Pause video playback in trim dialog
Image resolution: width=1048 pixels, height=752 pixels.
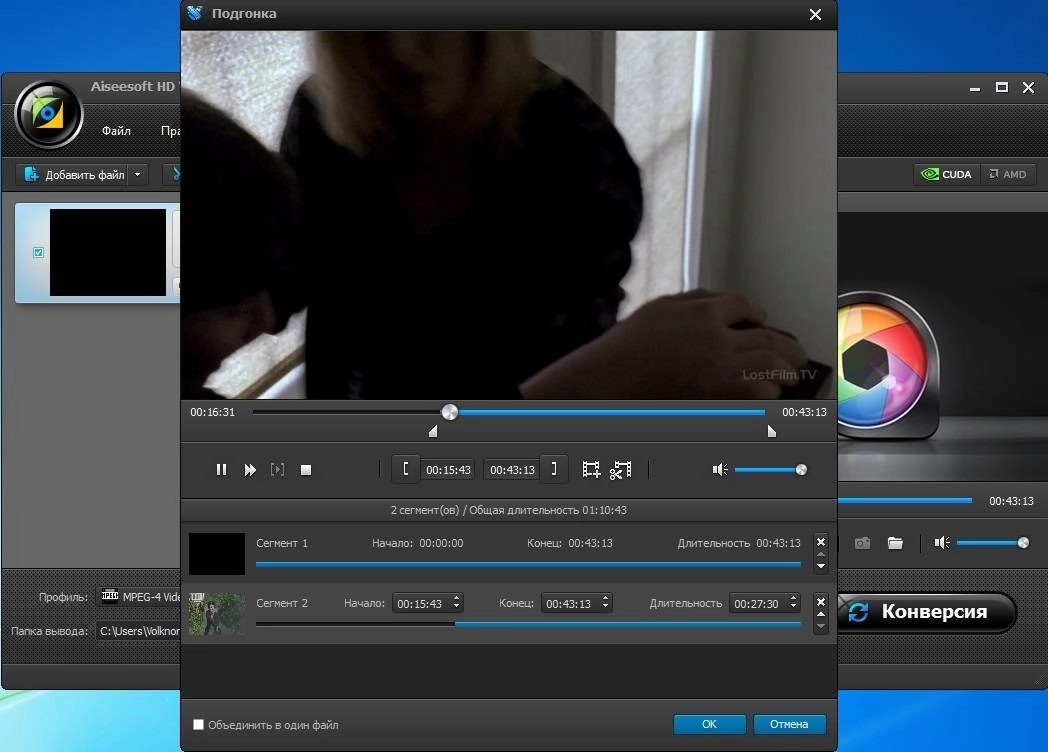pos(221,470)
